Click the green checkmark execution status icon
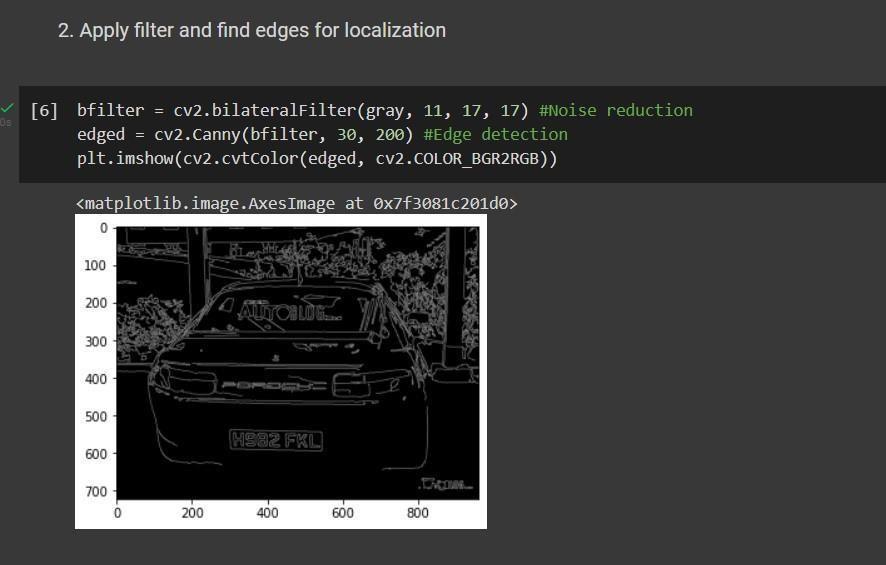 click(7, 107)
